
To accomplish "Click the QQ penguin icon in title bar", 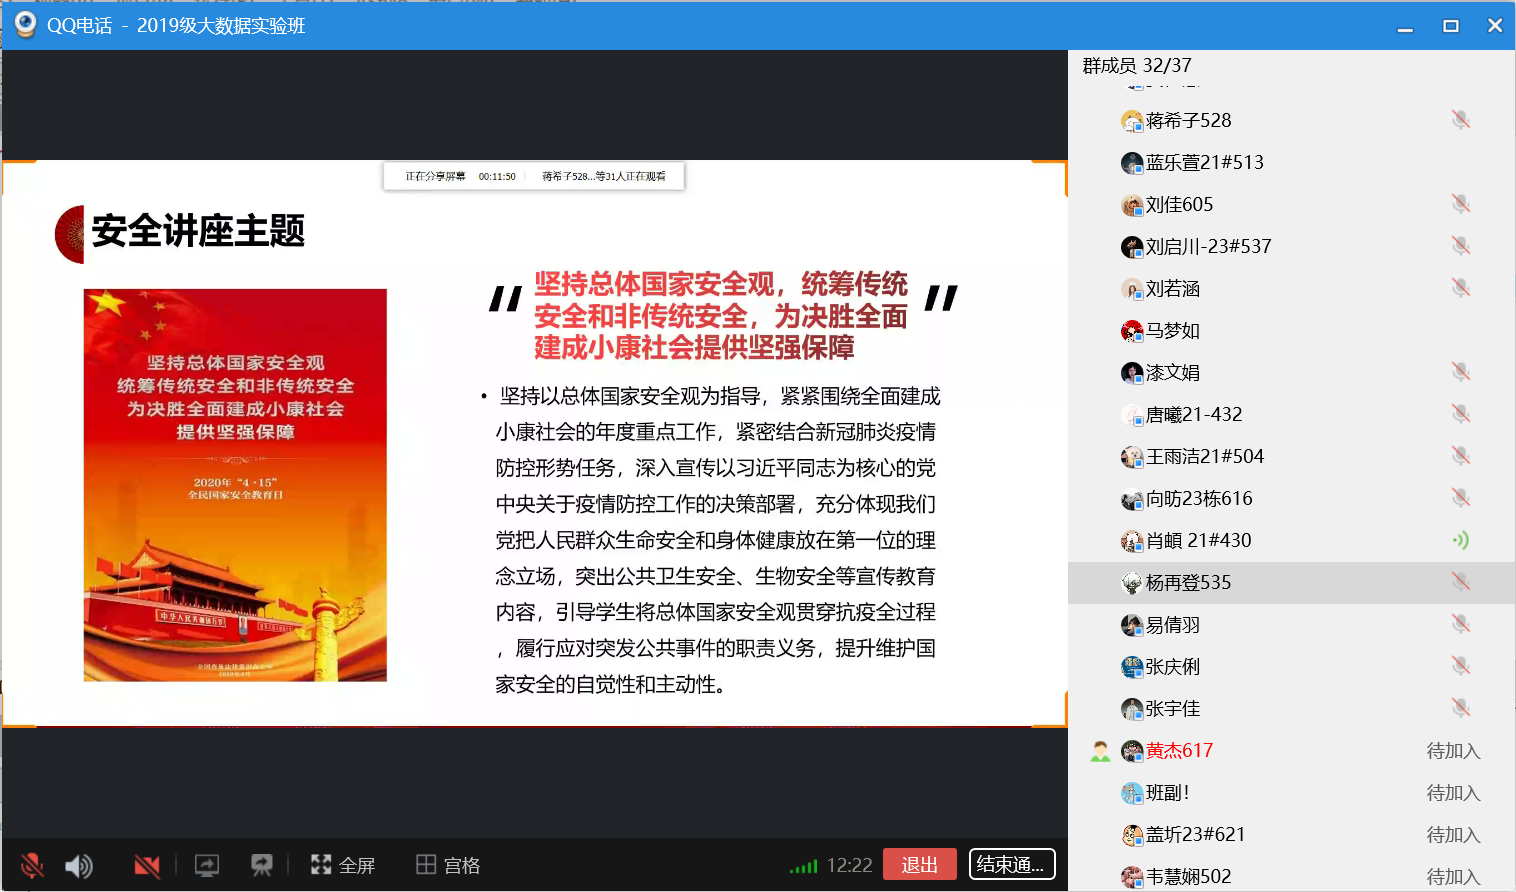I will (x=25, y=25).
